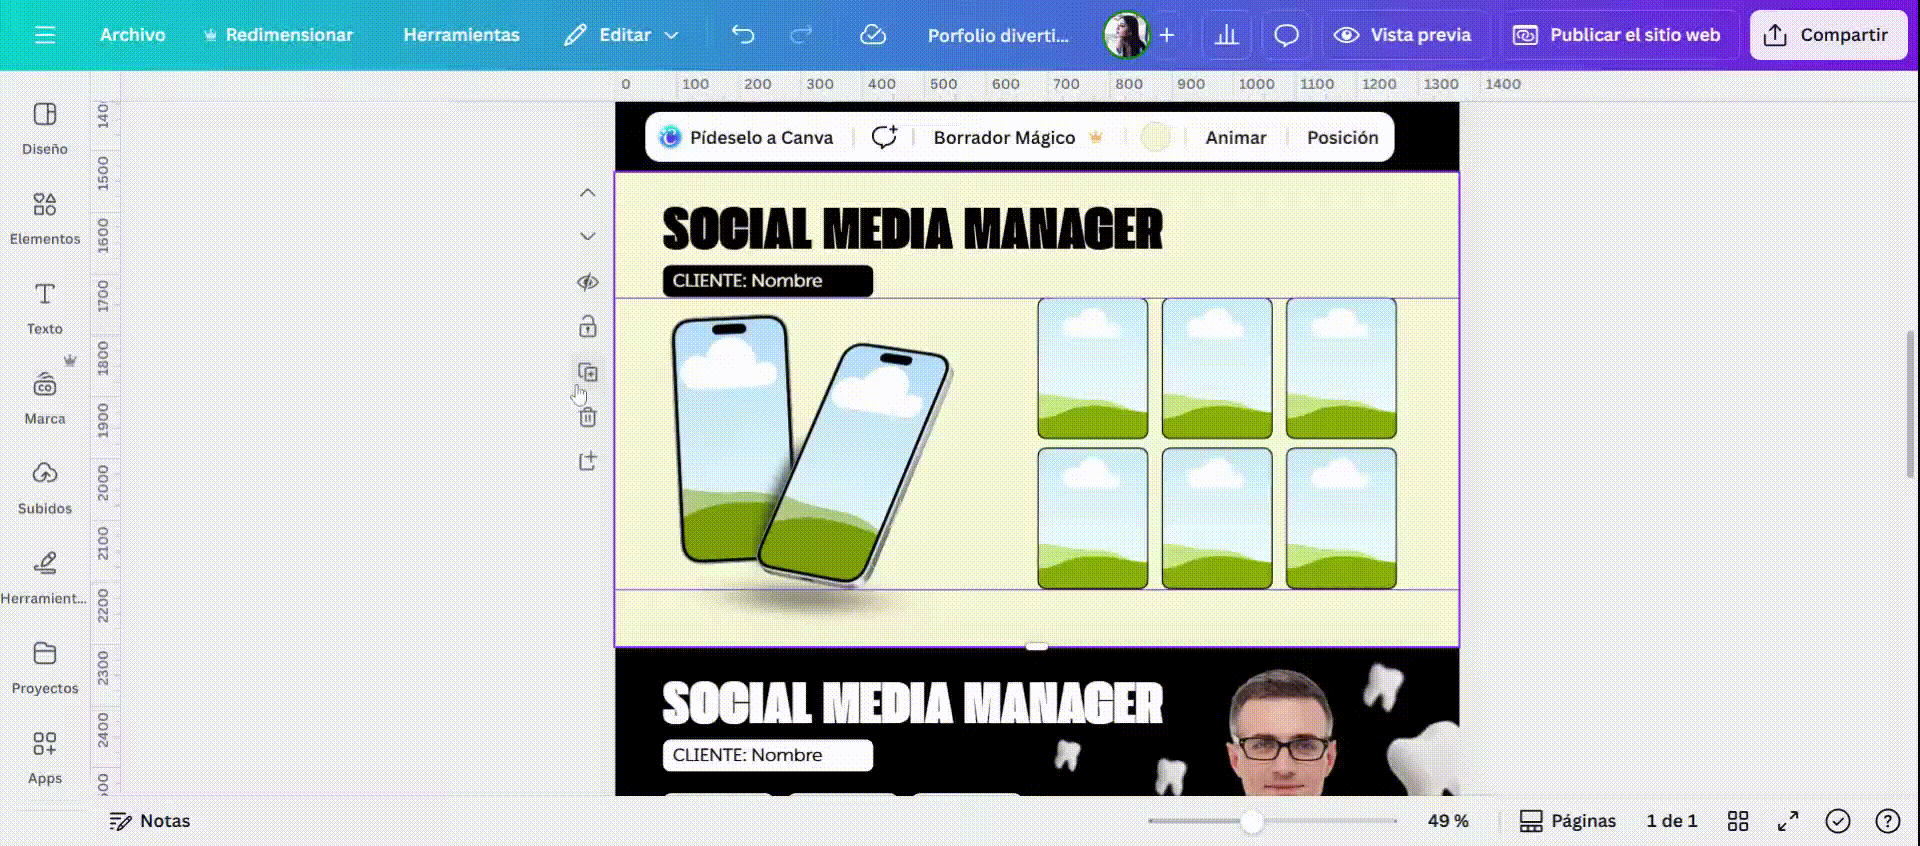The image size is (1920, 846).
Task: Click the Compartir button
Action: (1827, 35)
